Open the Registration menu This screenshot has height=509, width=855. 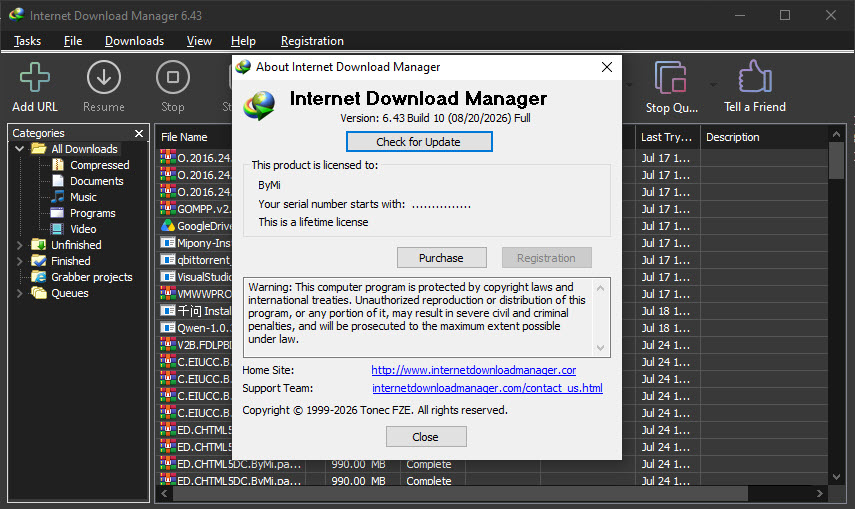click(x=312, y=41)
